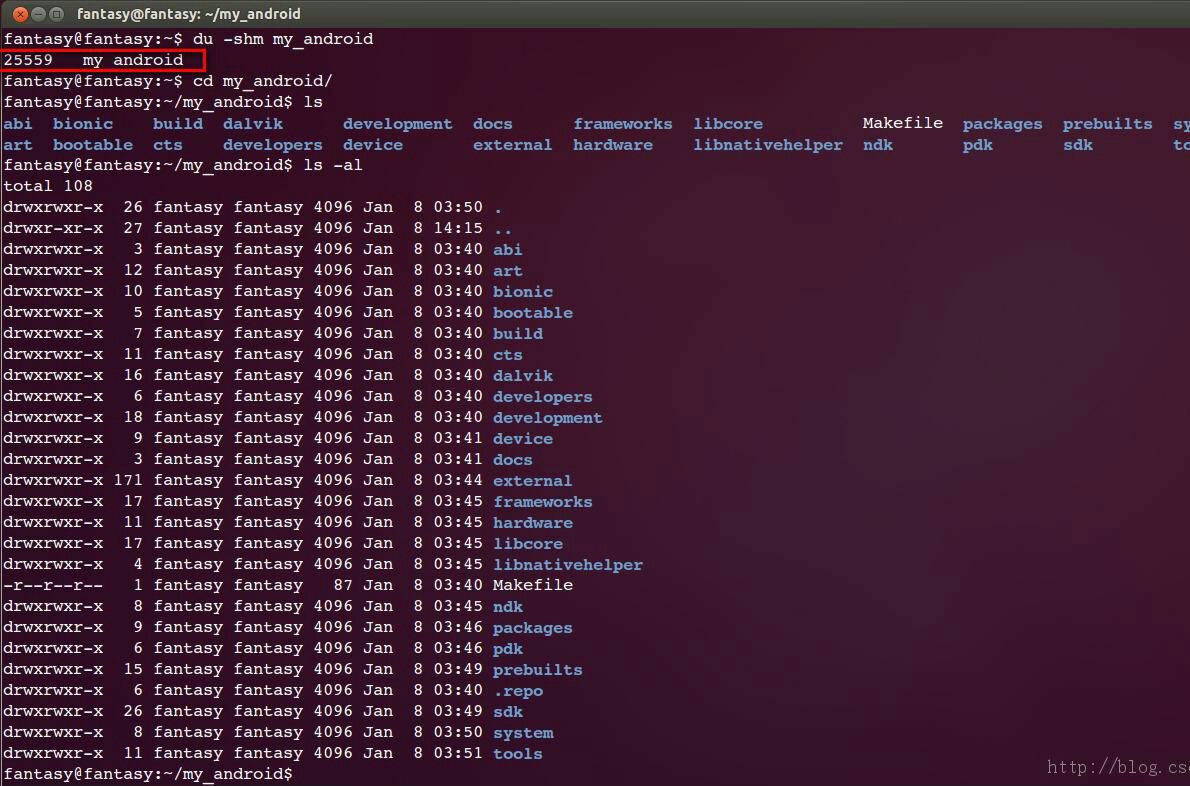This screenshot has height=786, width=1190.
Task: Click the red-boxed 25559 my_android output
Action: tap(93, 60)
